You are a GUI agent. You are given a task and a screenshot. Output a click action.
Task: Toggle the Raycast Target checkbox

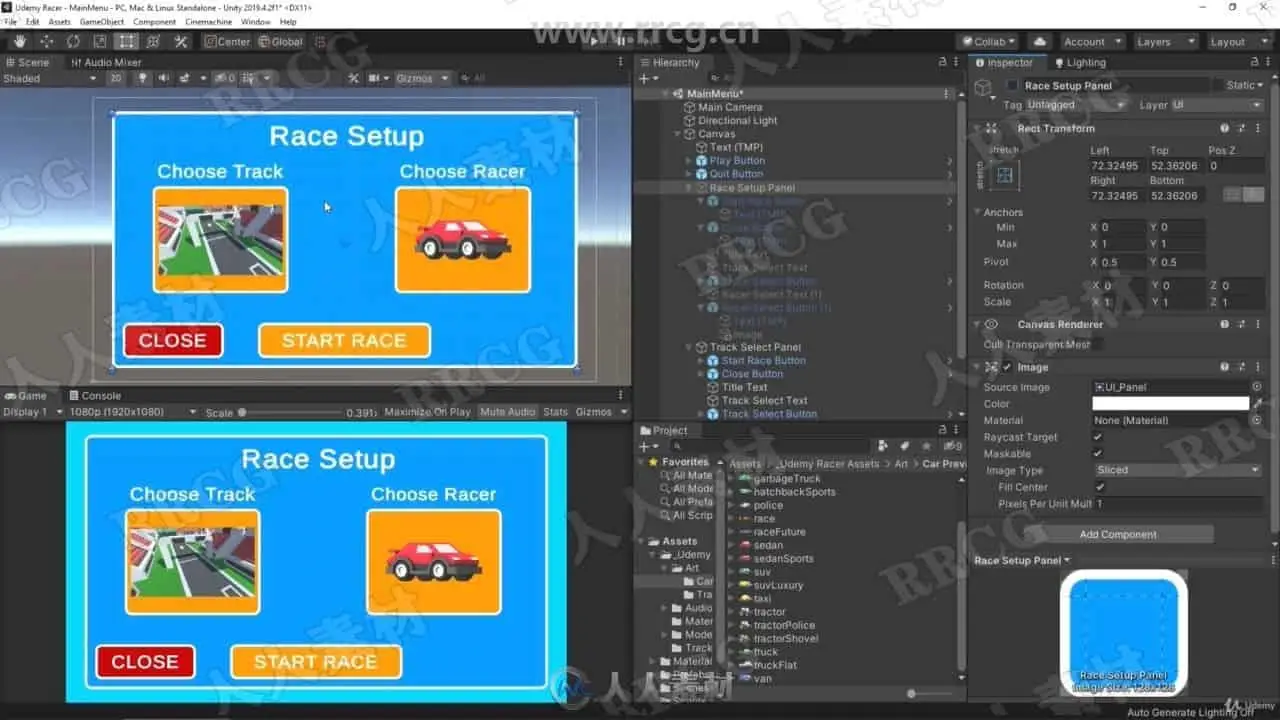1098,437
